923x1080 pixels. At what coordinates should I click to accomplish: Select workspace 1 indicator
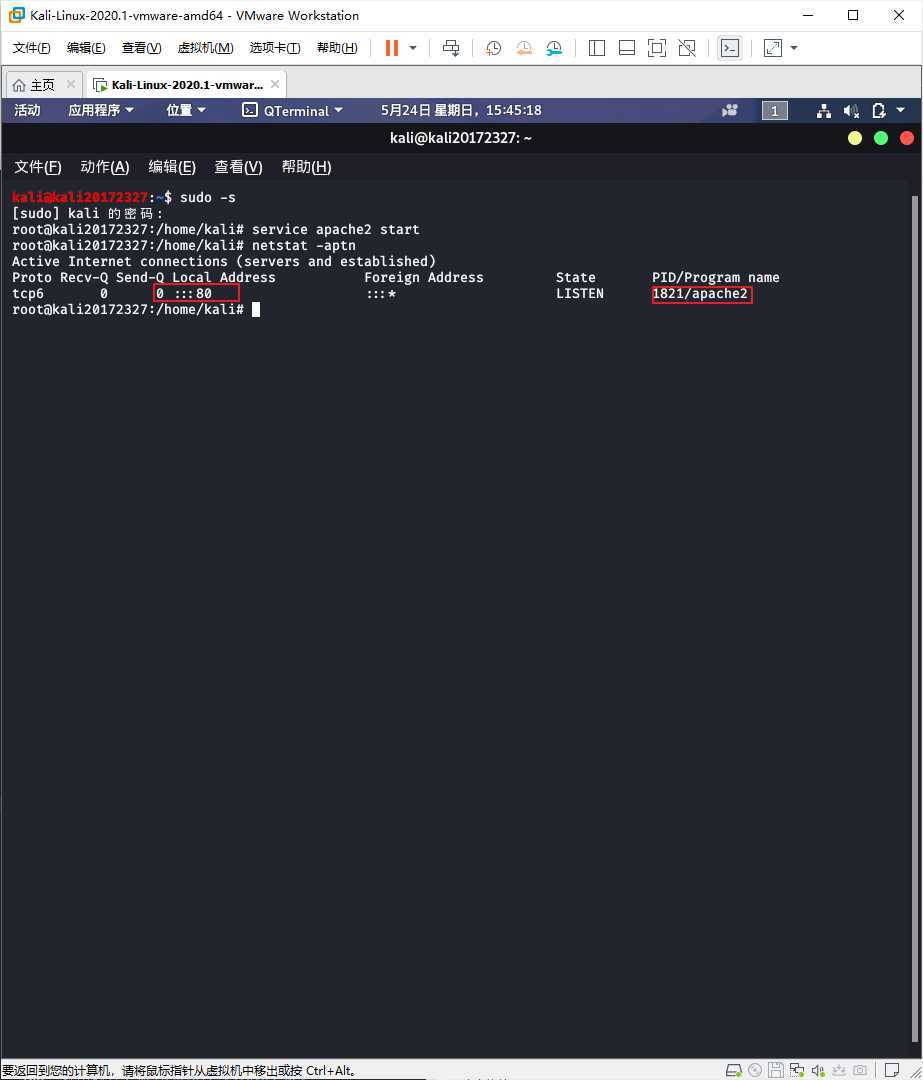[774, 111]
